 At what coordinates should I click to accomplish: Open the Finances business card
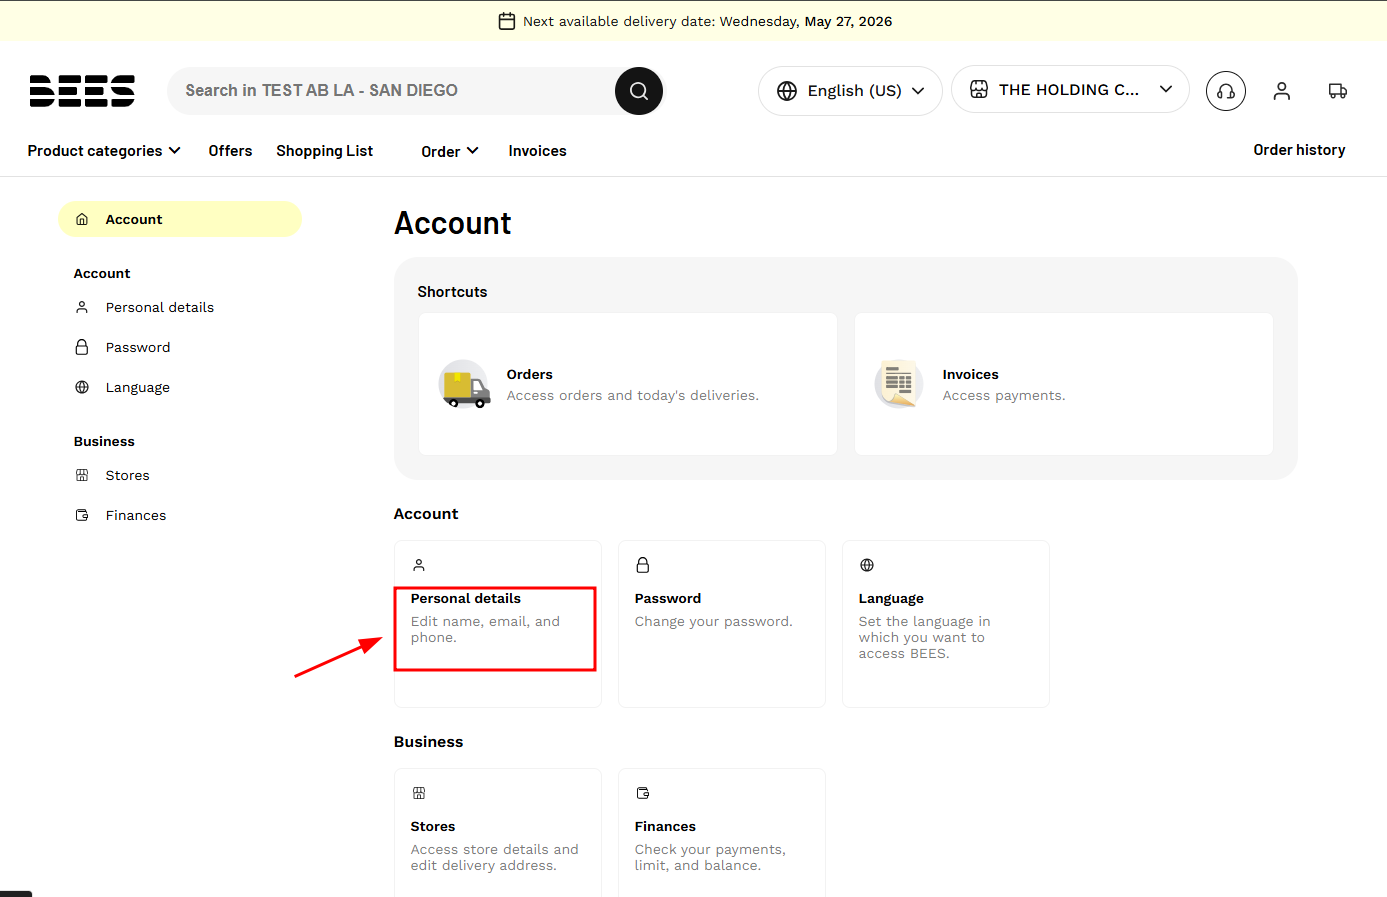point(722,832)
